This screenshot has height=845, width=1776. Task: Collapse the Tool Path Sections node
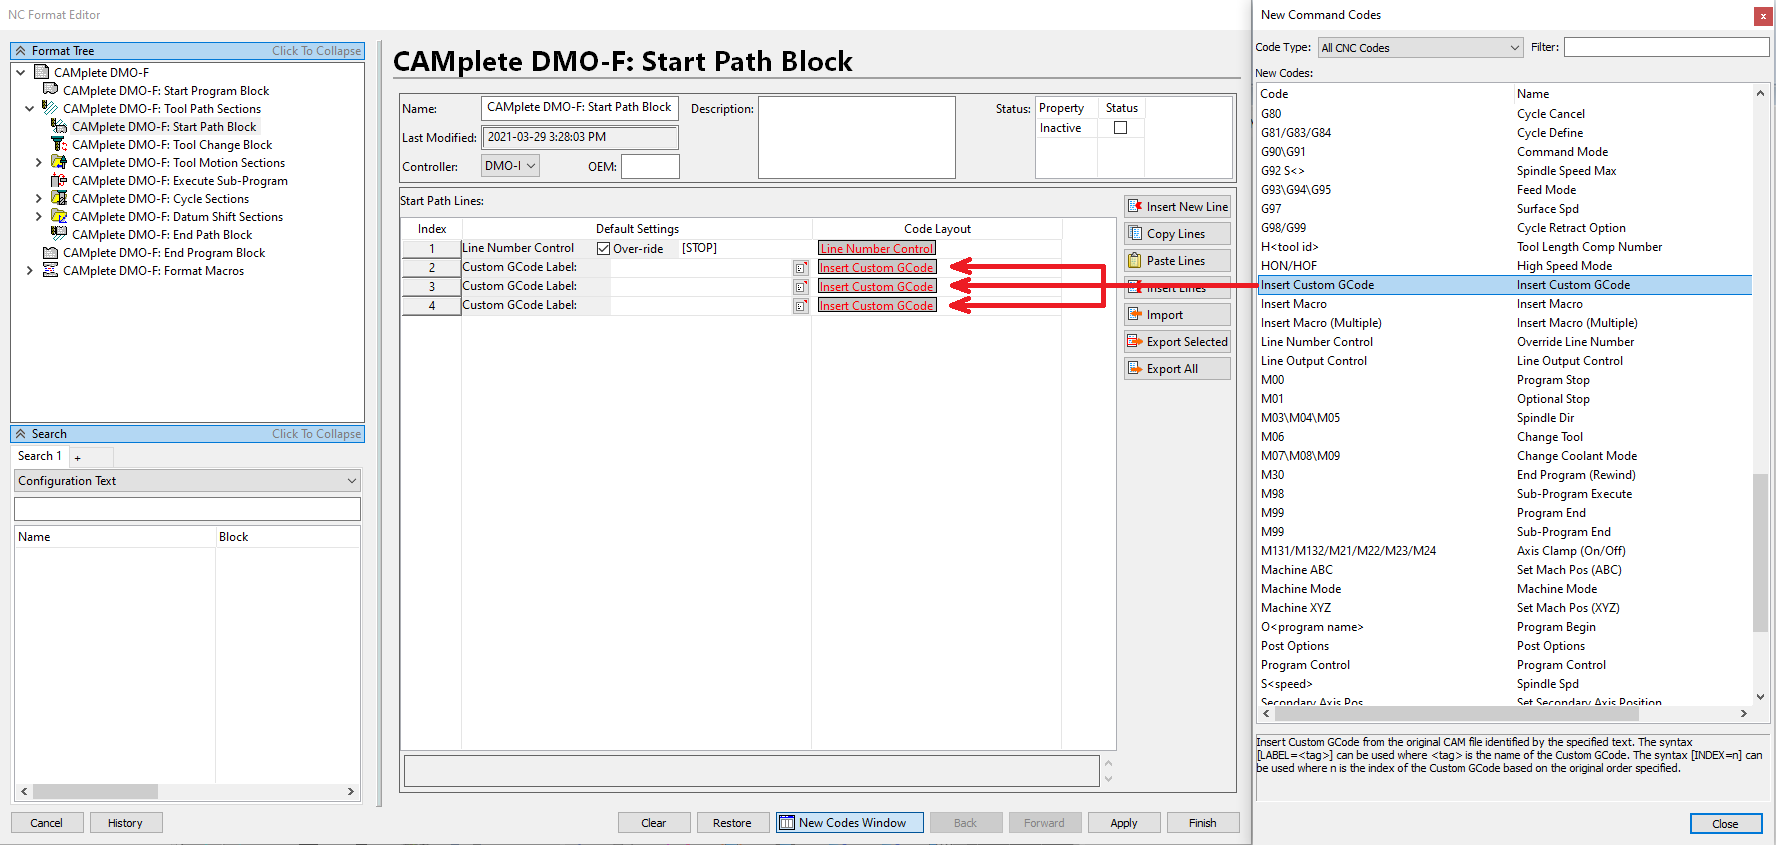point(30,108)
